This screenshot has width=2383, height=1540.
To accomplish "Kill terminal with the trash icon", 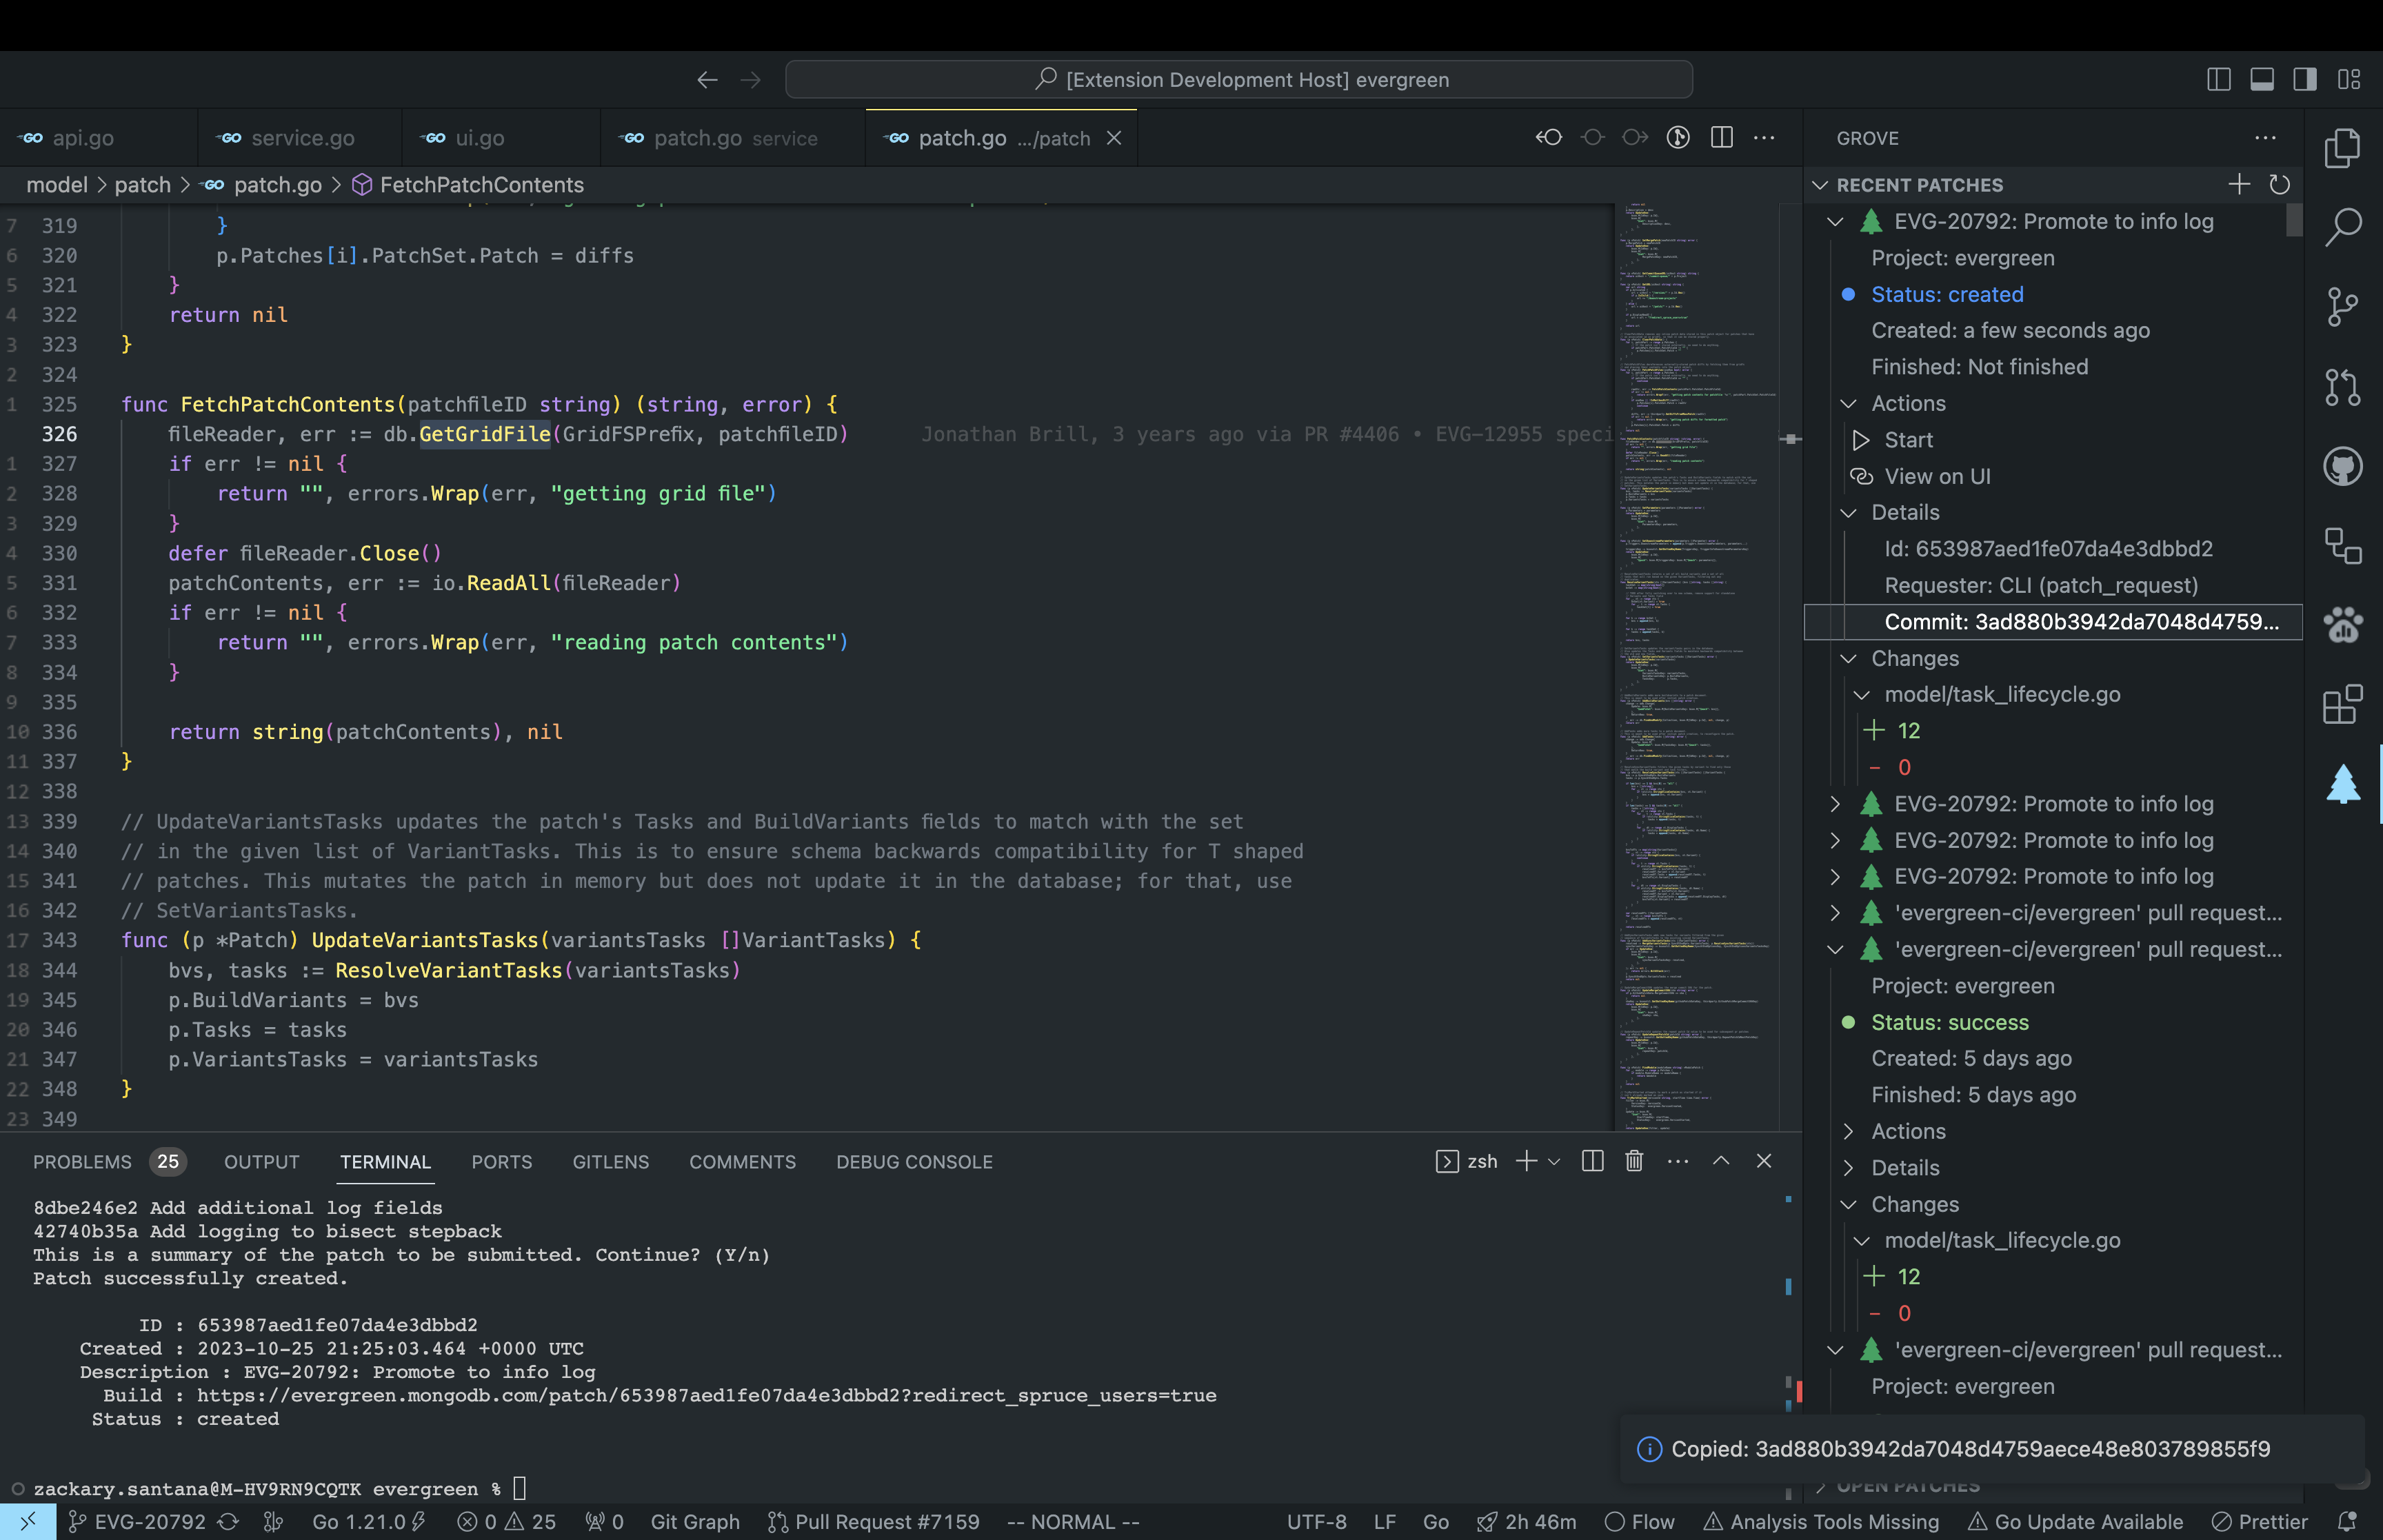I will click(1634, 1161).
